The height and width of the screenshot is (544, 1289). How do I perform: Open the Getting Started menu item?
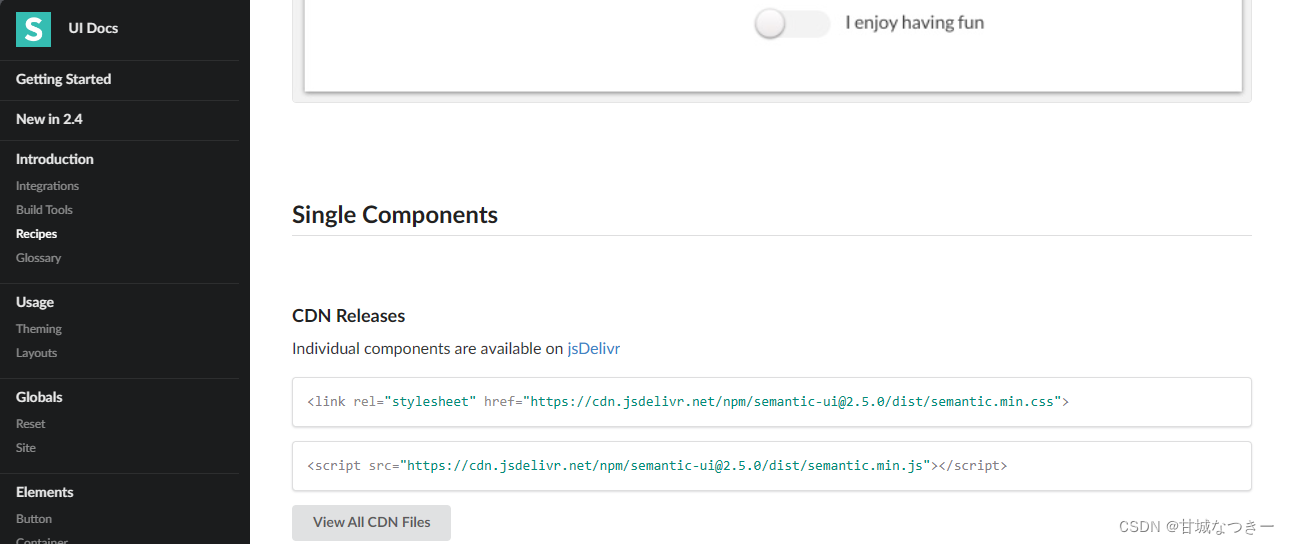[64, 79]
